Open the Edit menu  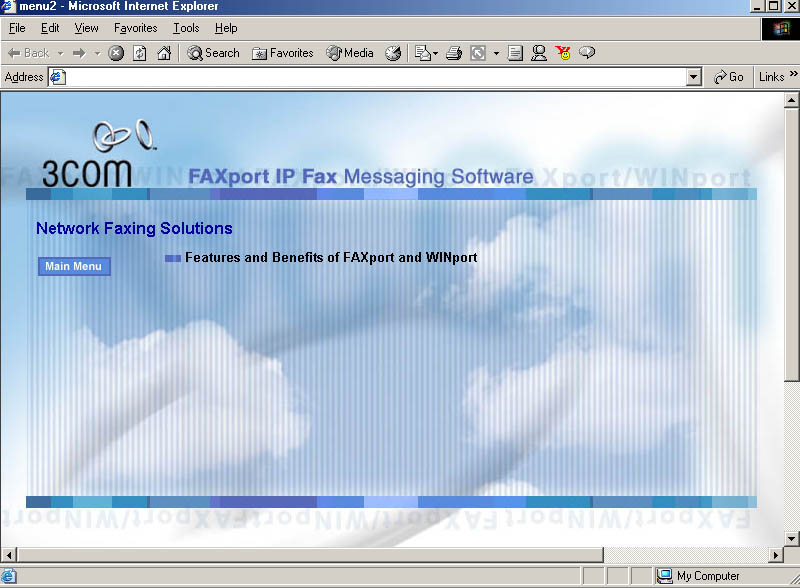point(50,28)
